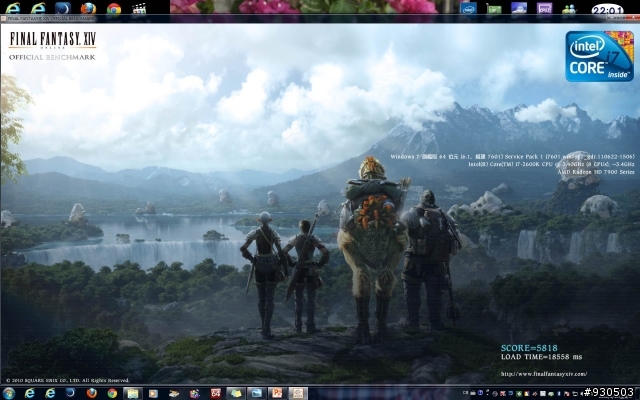Open the scanner-like device taskbar icon
The width and height of the screenshot is (640, 400).
pos(174,393)
